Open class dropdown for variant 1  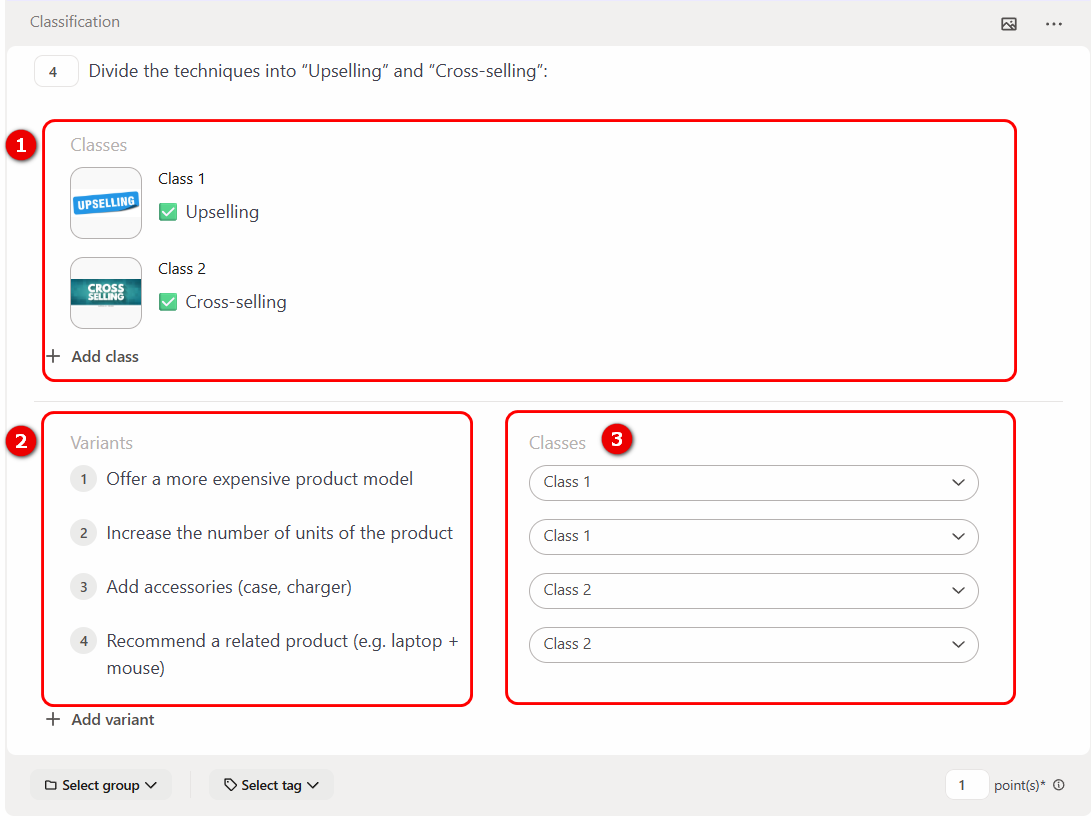[753, 482]
